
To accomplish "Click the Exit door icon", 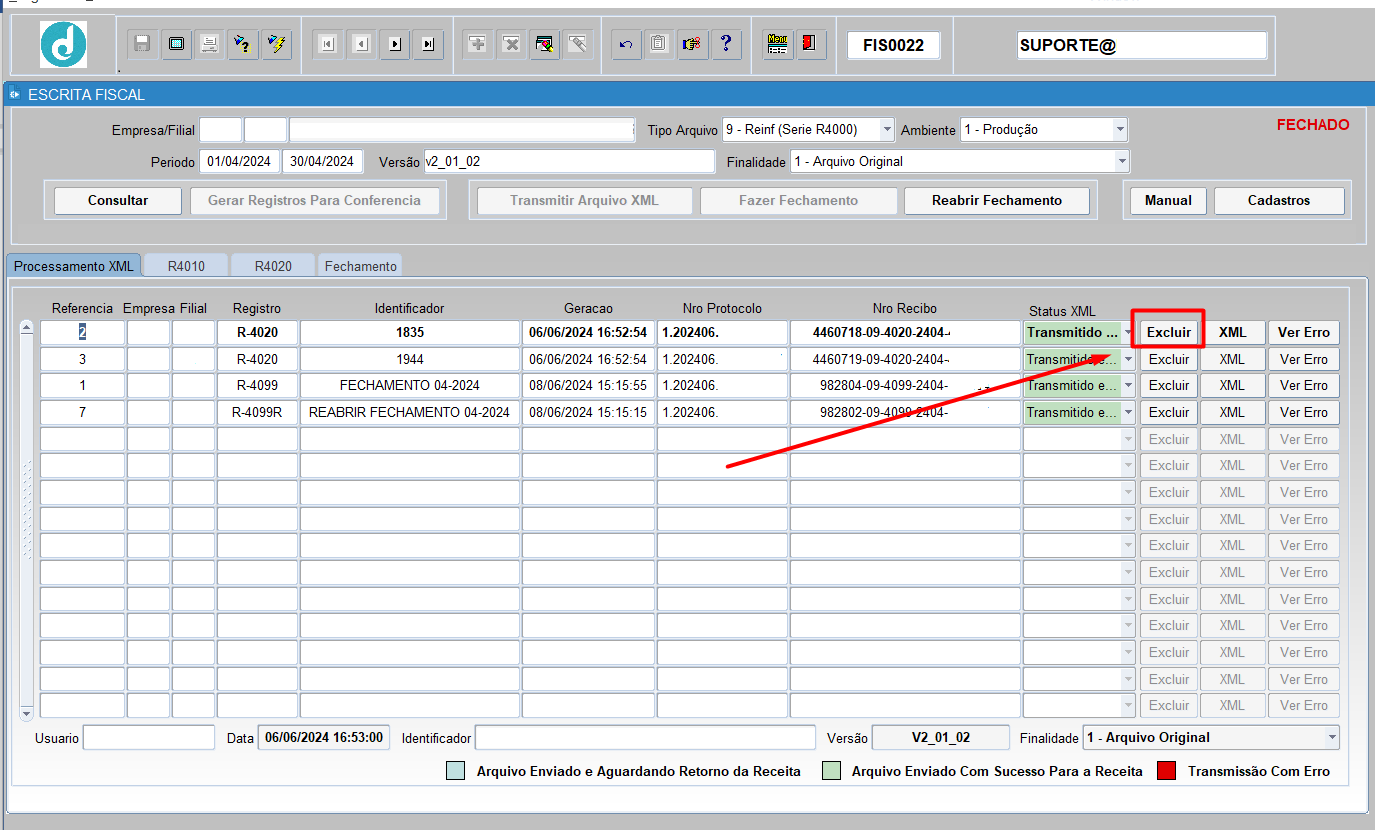I will coord(811,44).
